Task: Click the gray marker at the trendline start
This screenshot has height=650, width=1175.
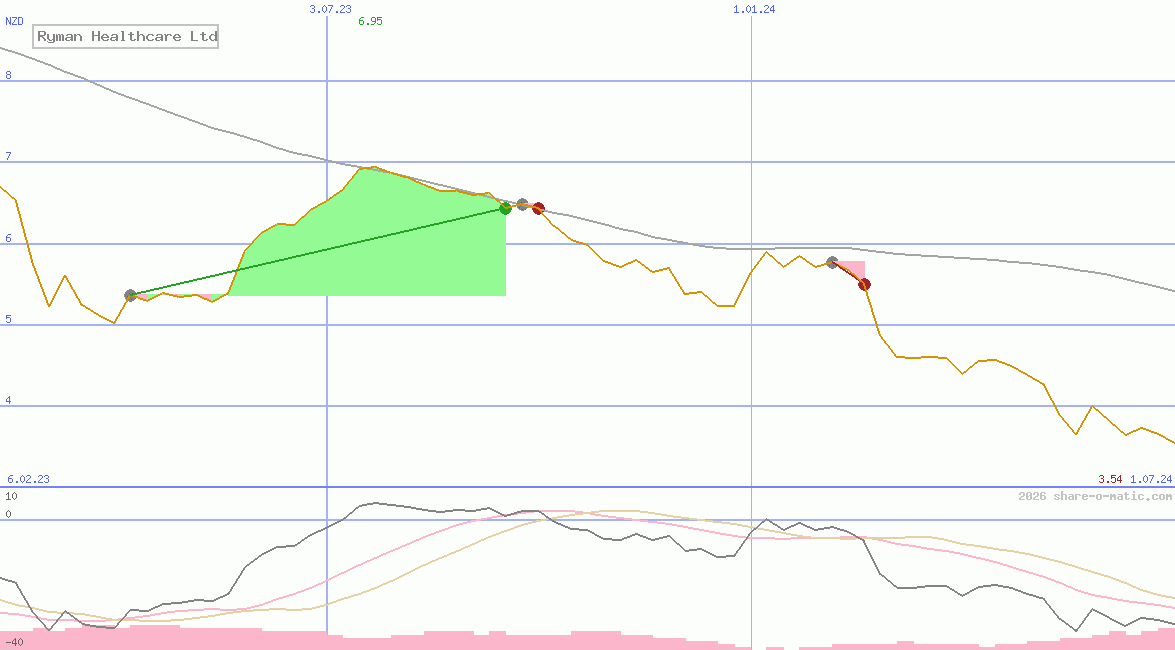Action: (x=130, y=295)
